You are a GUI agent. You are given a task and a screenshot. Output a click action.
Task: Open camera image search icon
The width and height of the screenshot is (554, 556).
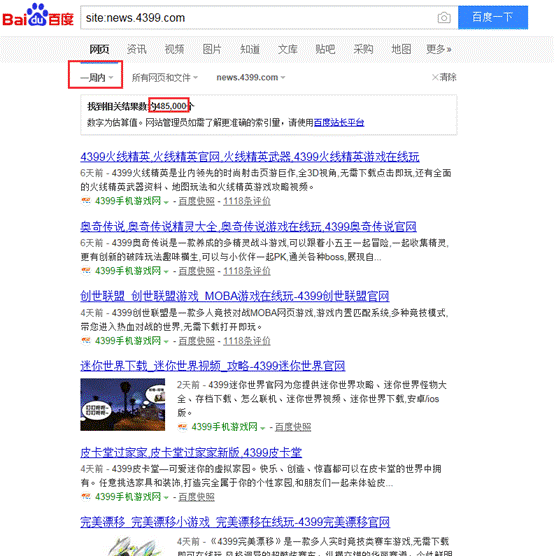pyautogui.click(x=444, y=18)
